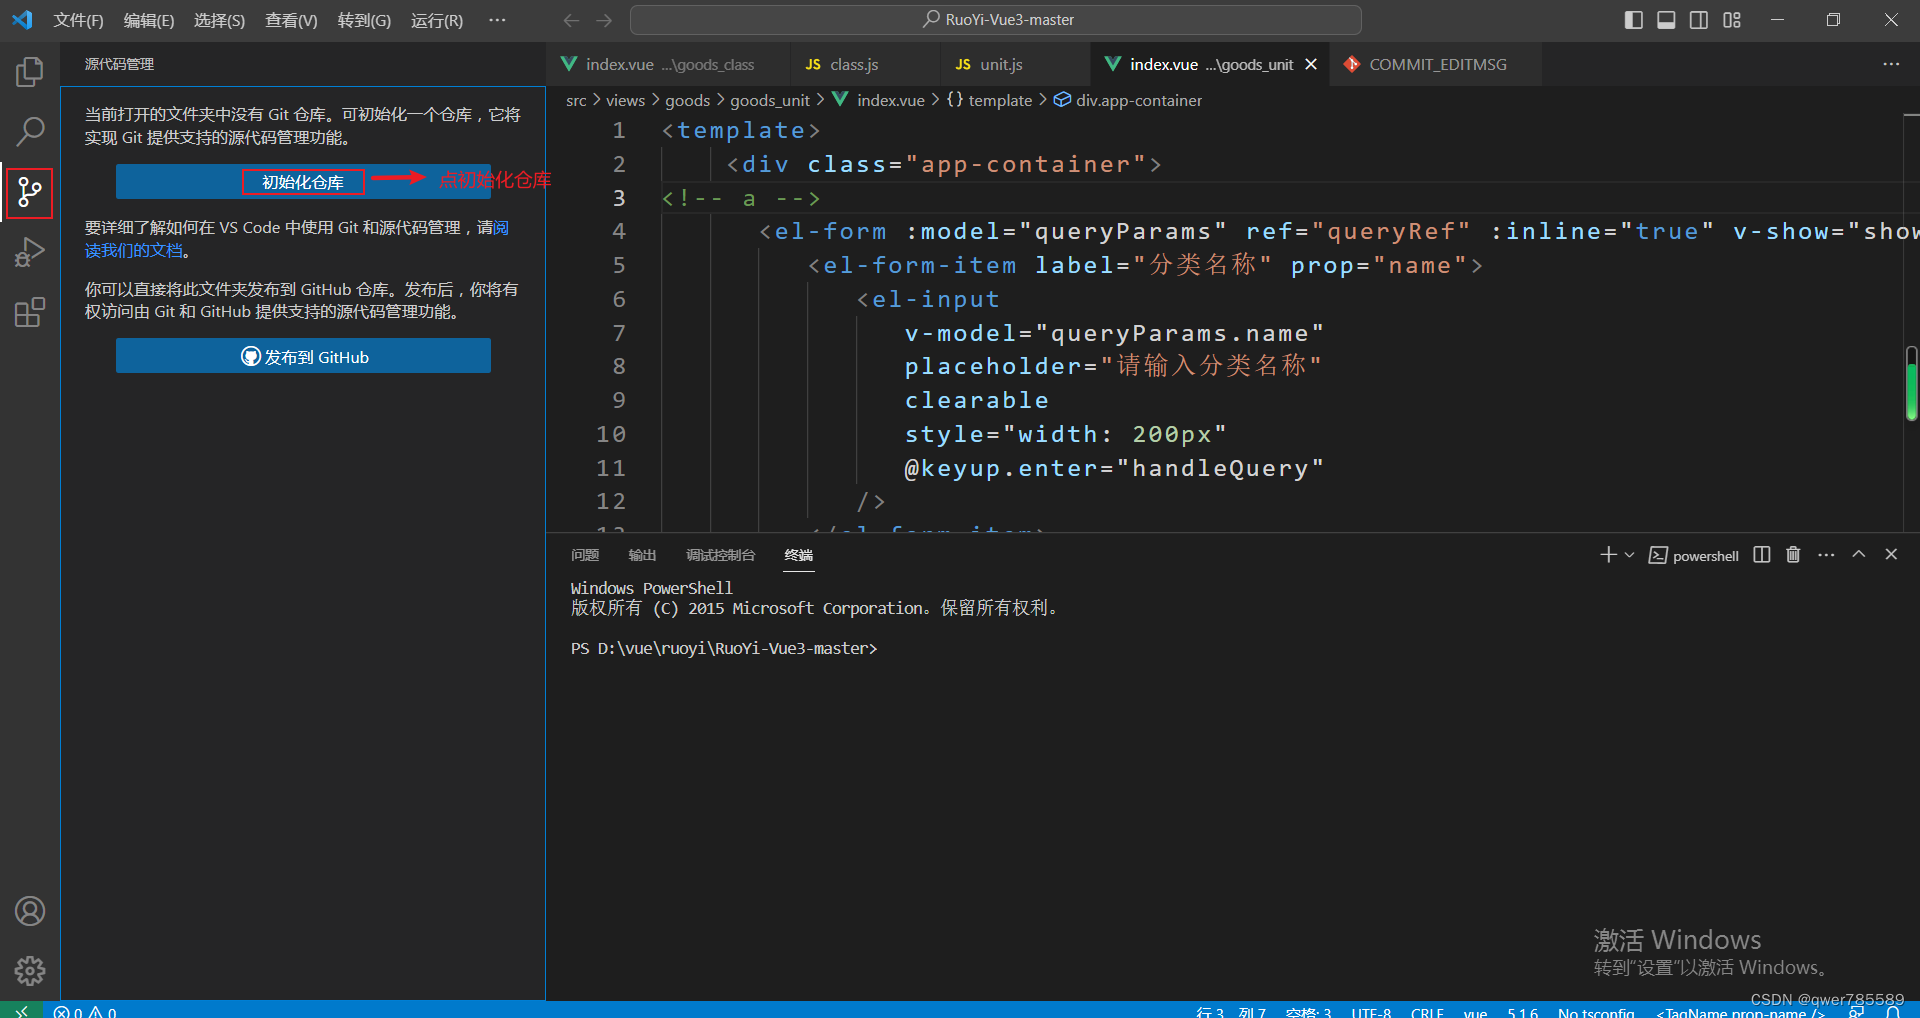
Task: Open more editor actions ellipsis
Action: coord(1891,64)
